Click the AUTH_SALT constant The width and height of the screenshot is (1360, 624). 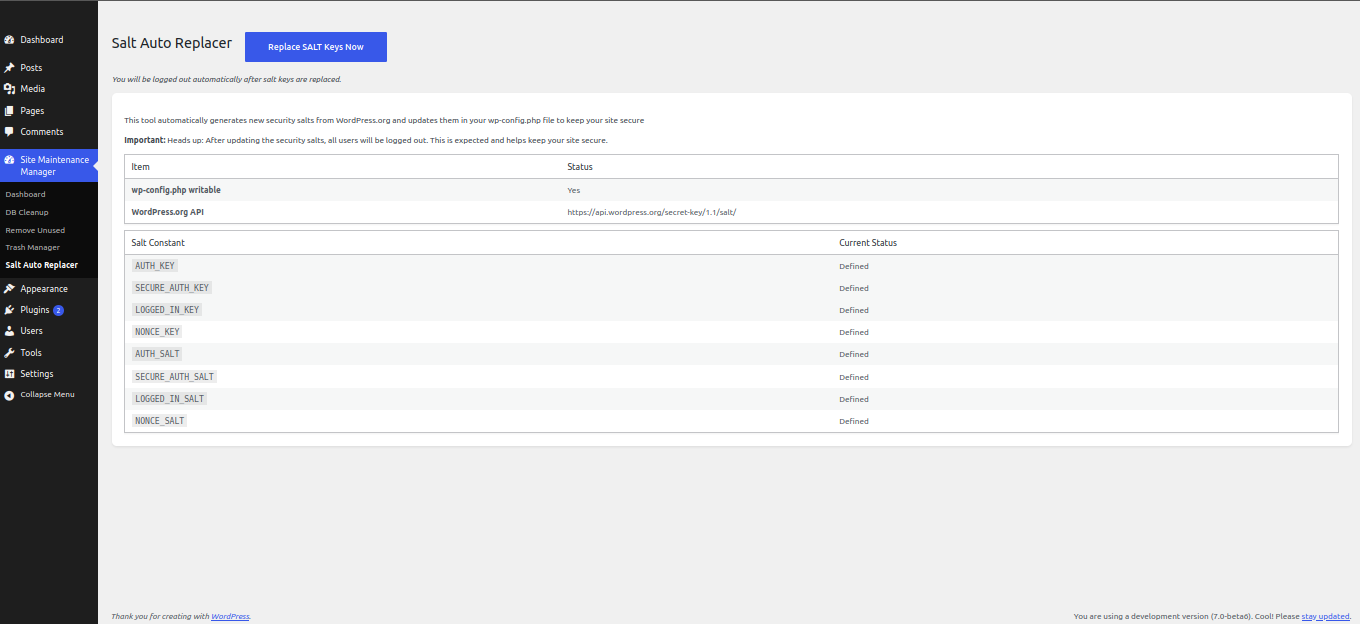pos(157,354)
